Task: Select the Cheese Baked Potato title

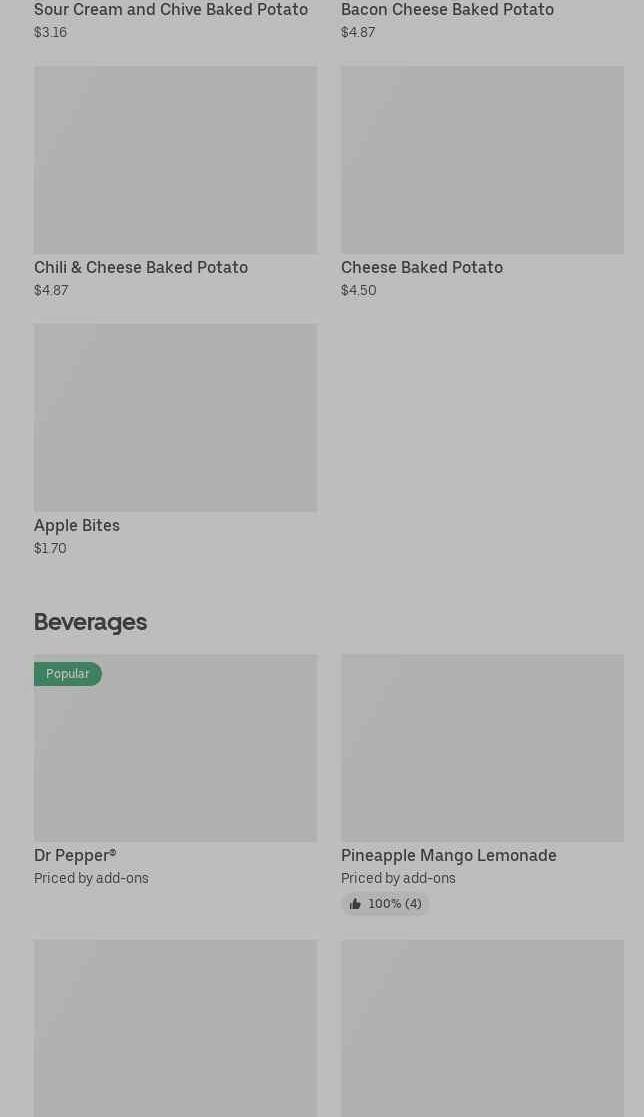Action: coord(422,267)
